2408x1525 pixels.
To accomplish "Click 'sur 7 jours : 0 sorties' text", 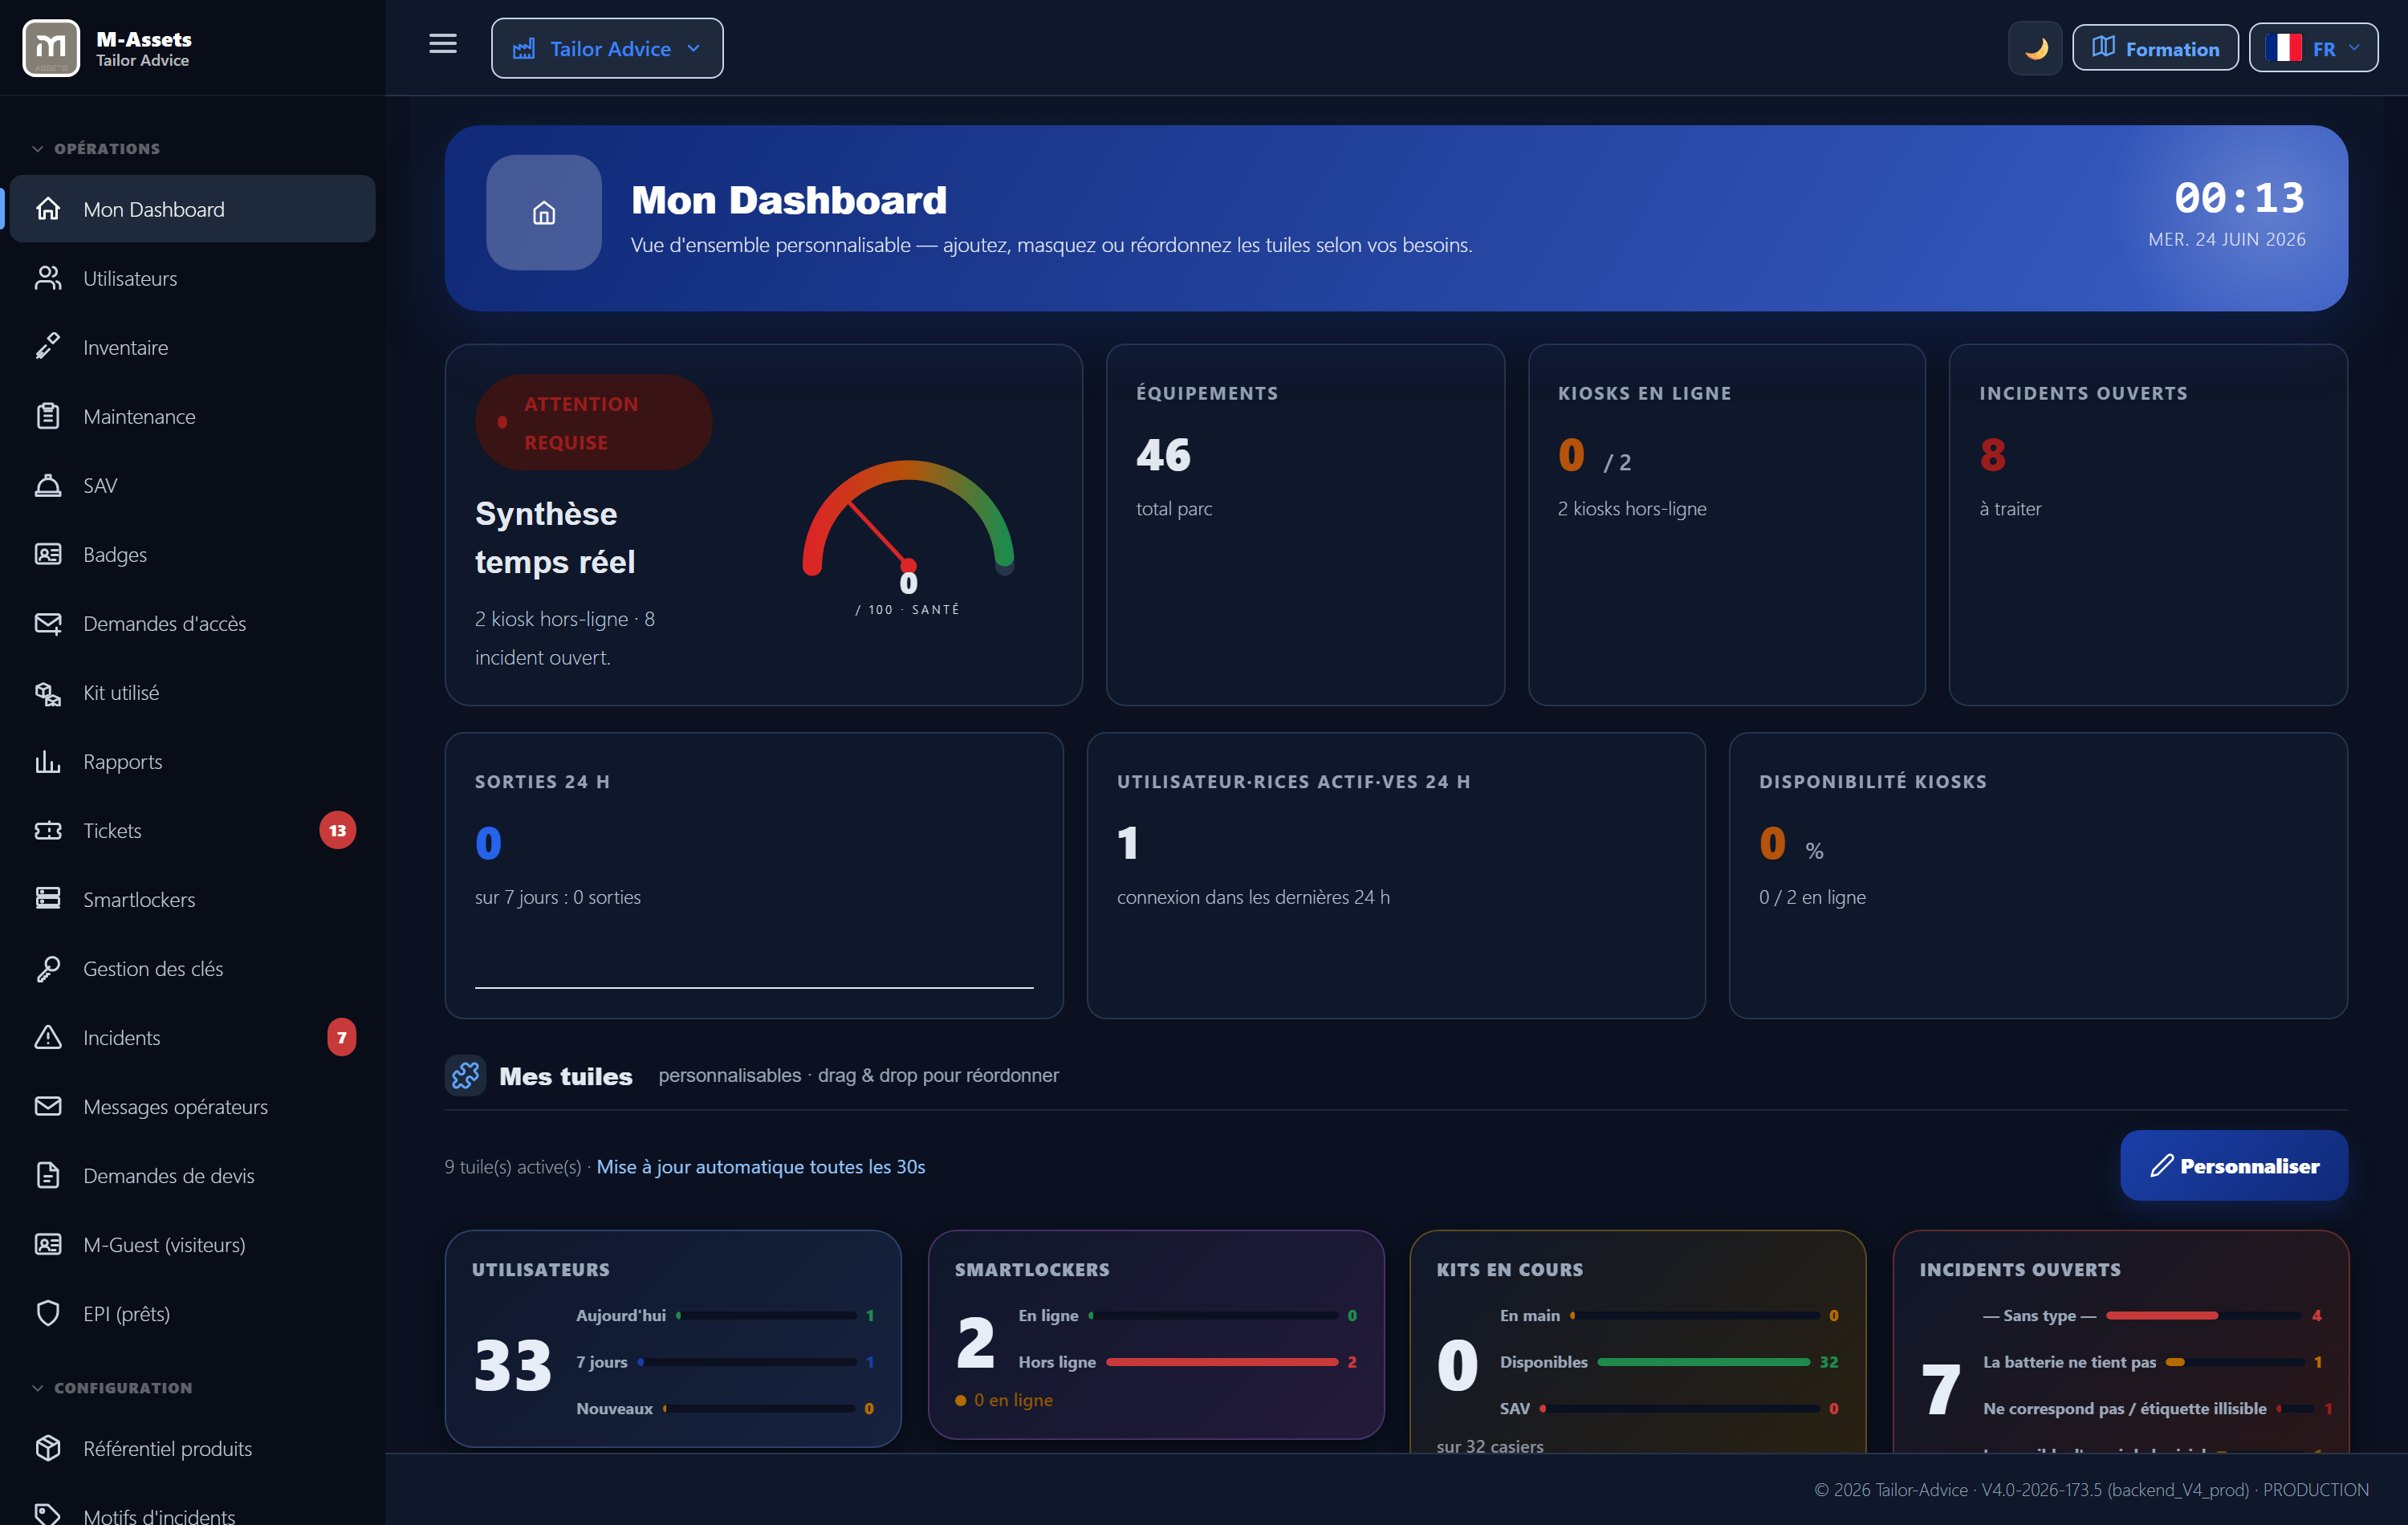I will (x=558, y=897).
